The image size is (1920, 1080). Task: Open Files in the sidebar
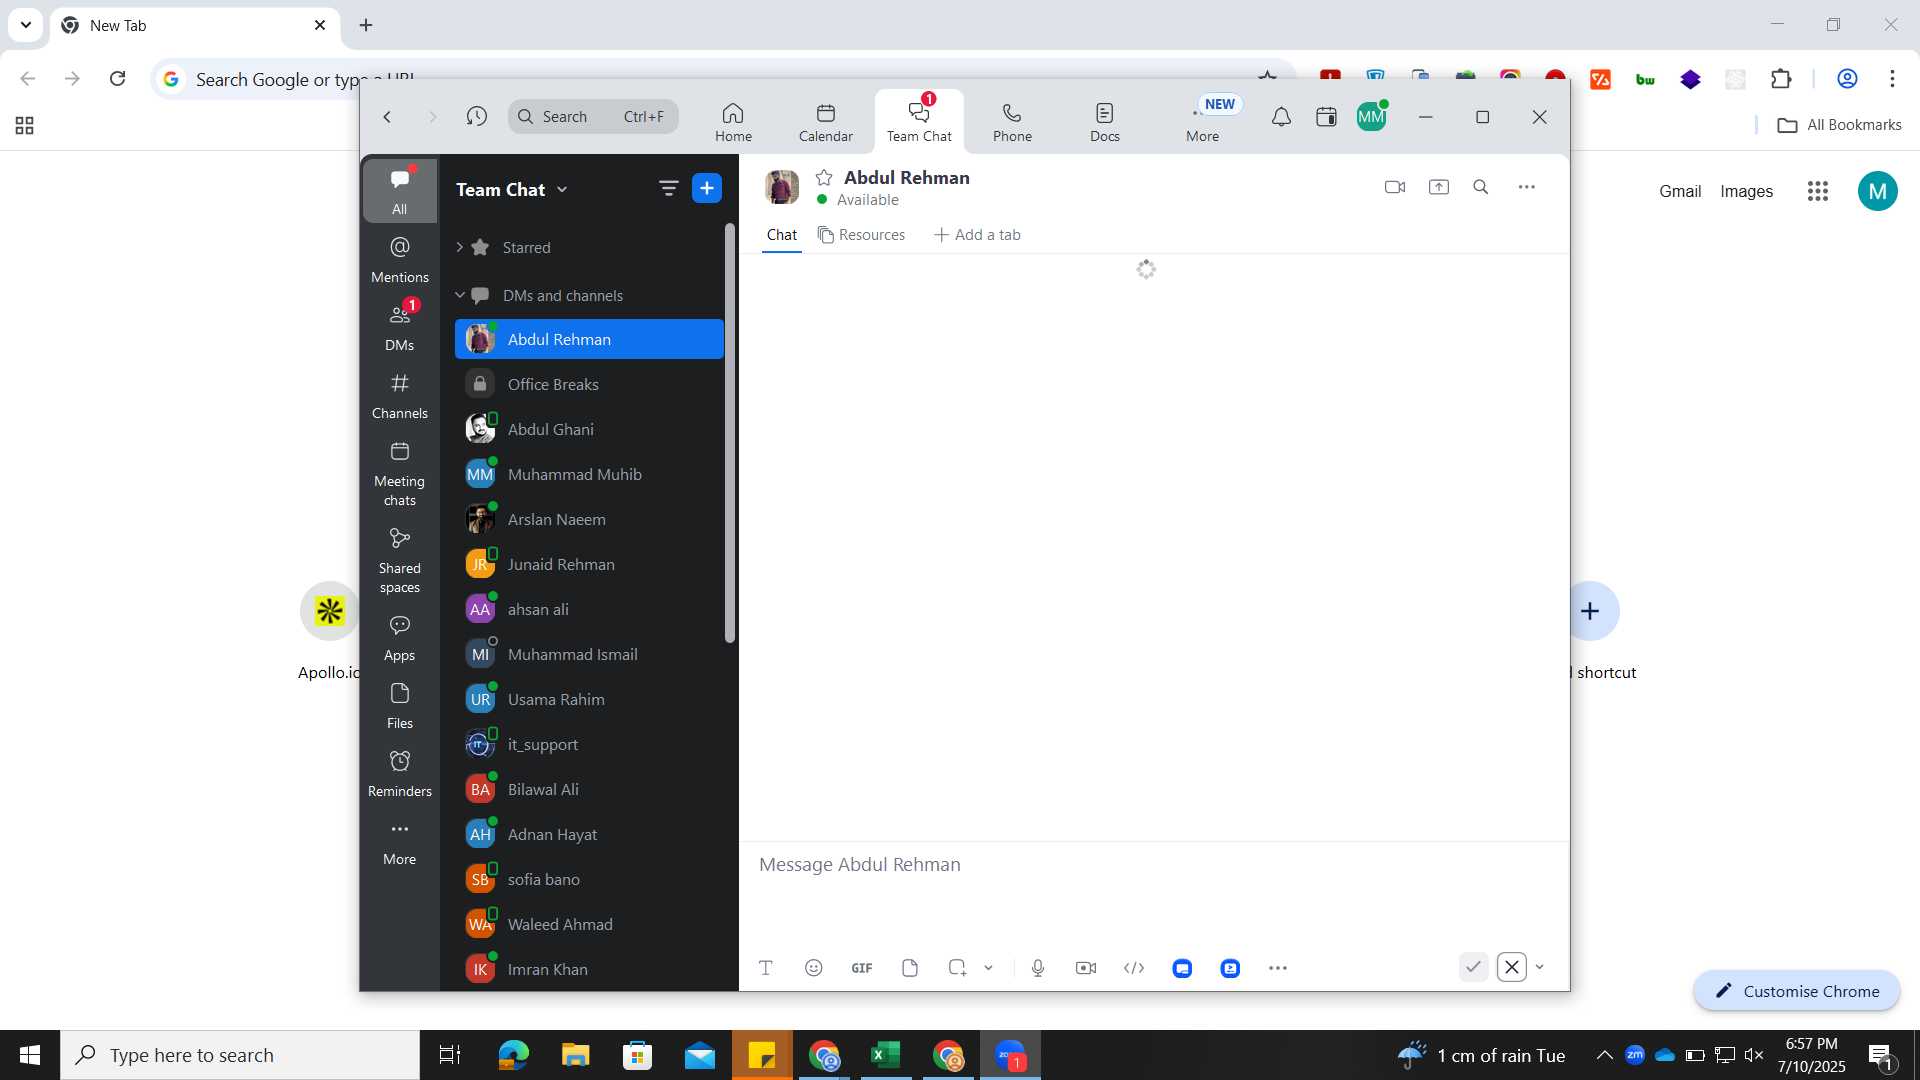[399, 706]
